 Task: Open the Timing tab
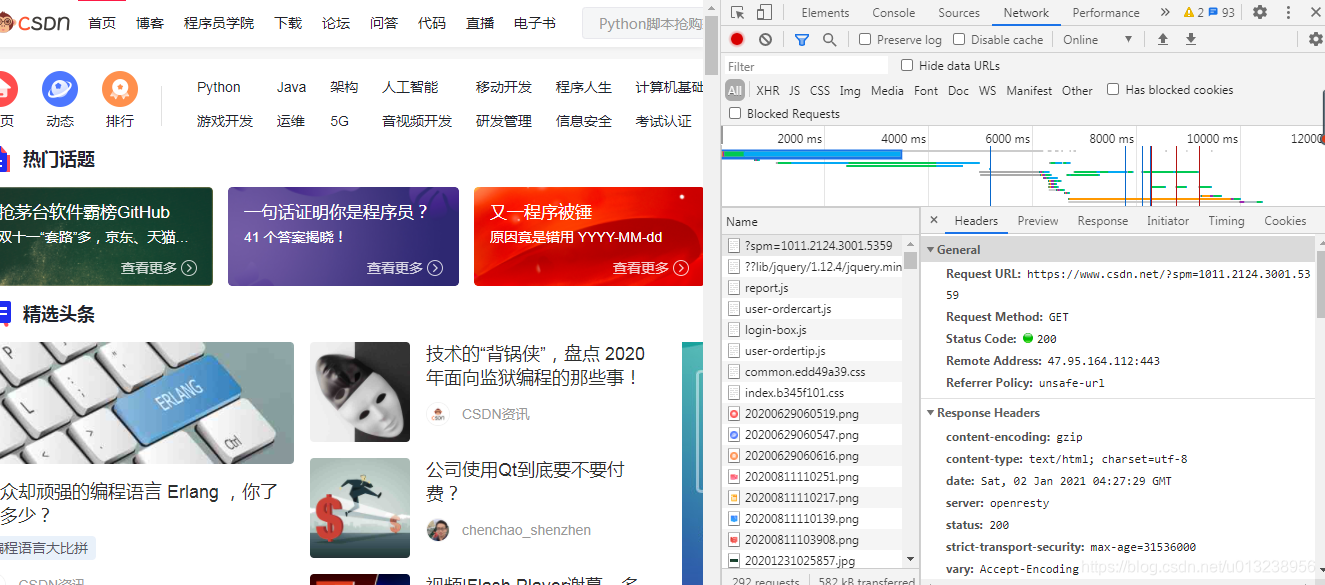point(1226,221)
